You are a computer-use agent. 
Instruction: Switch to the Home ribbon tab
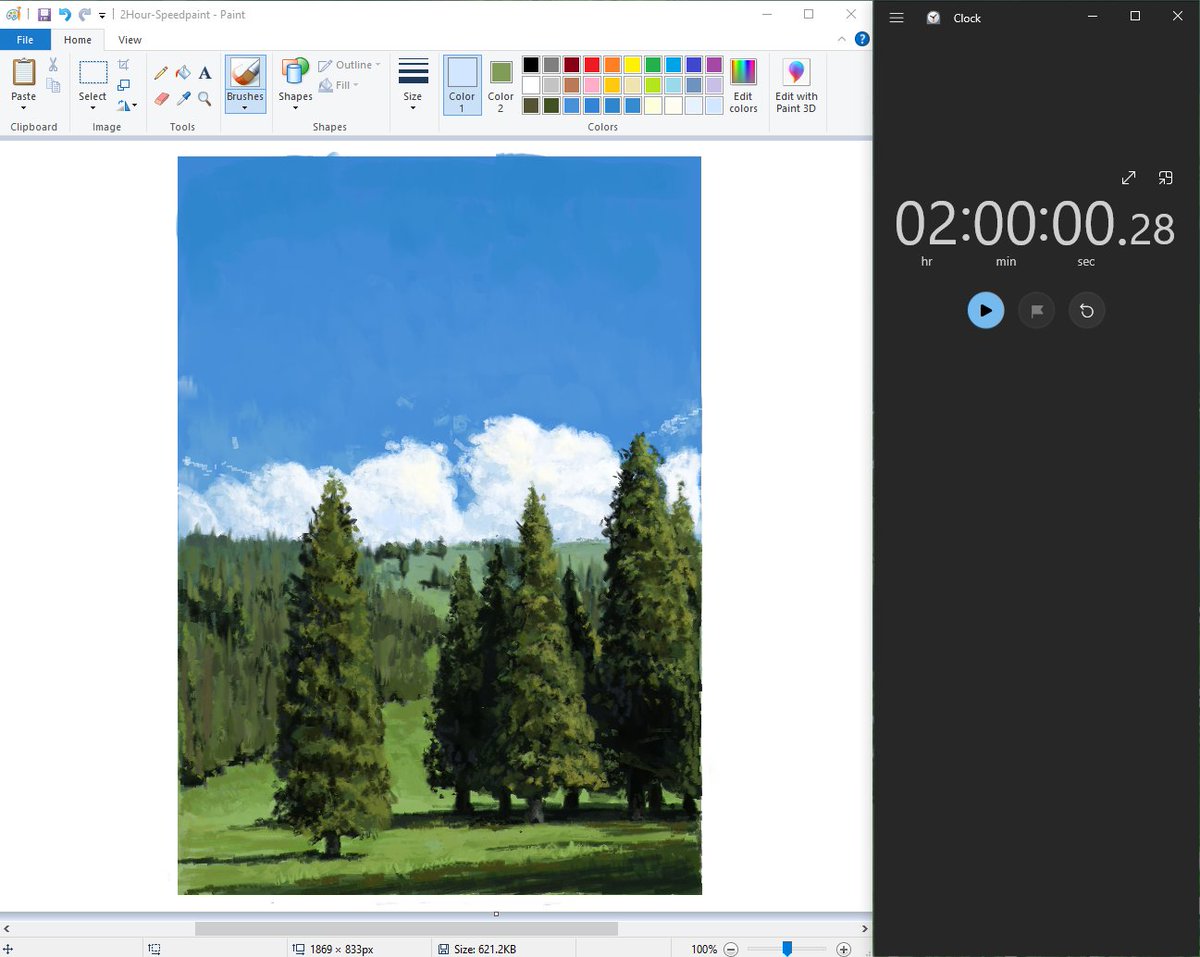coord(77,40)
